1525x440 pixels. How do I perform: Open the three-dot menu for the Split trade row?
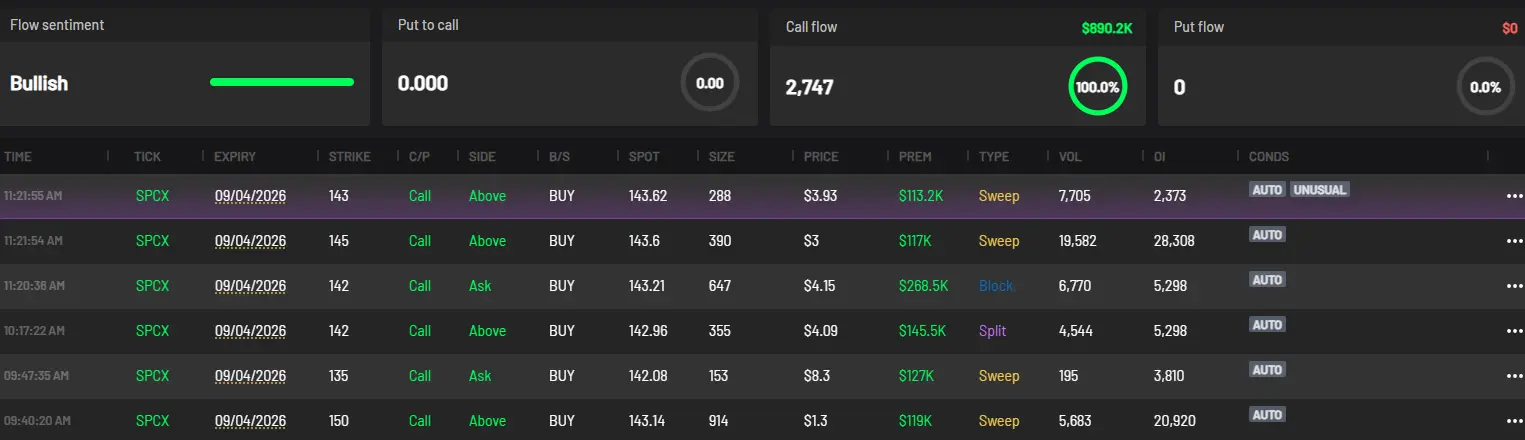(x=1513, y=331)
